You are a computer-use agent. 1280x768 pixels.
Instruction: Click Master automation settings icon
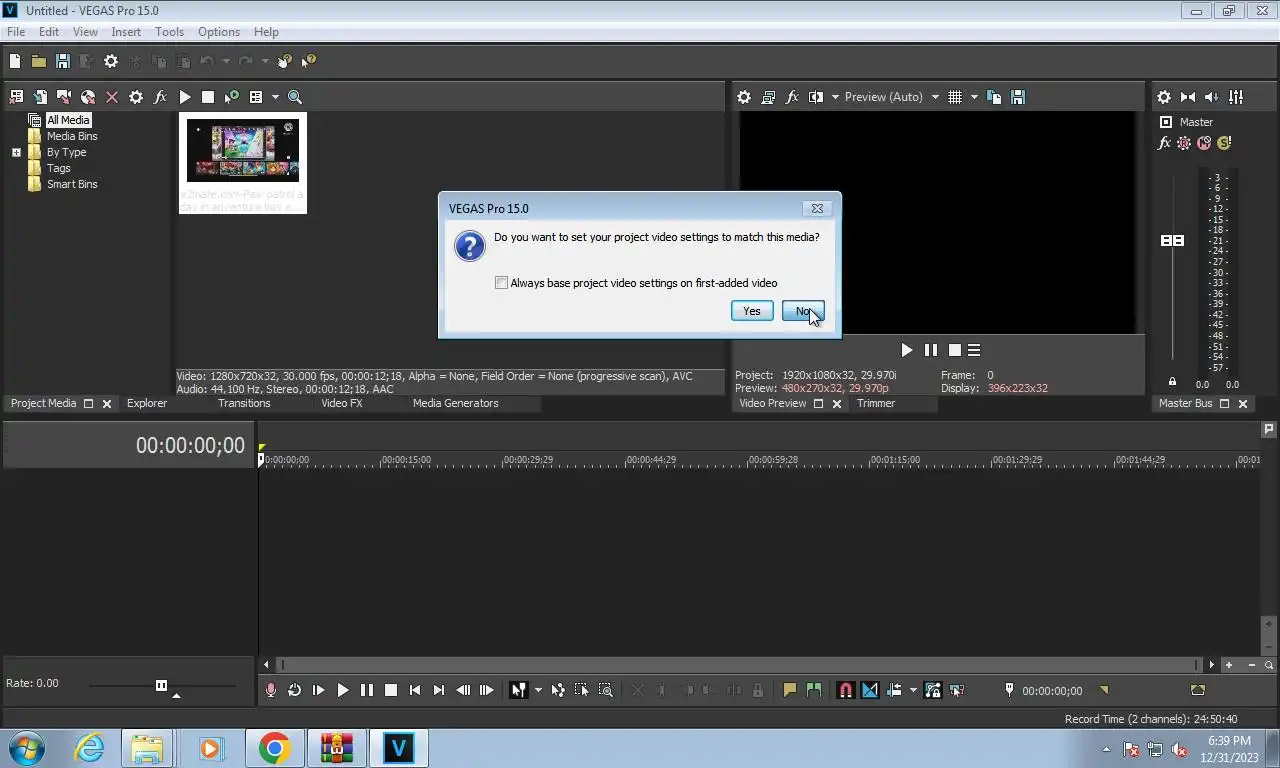[x=1184, y=143]
